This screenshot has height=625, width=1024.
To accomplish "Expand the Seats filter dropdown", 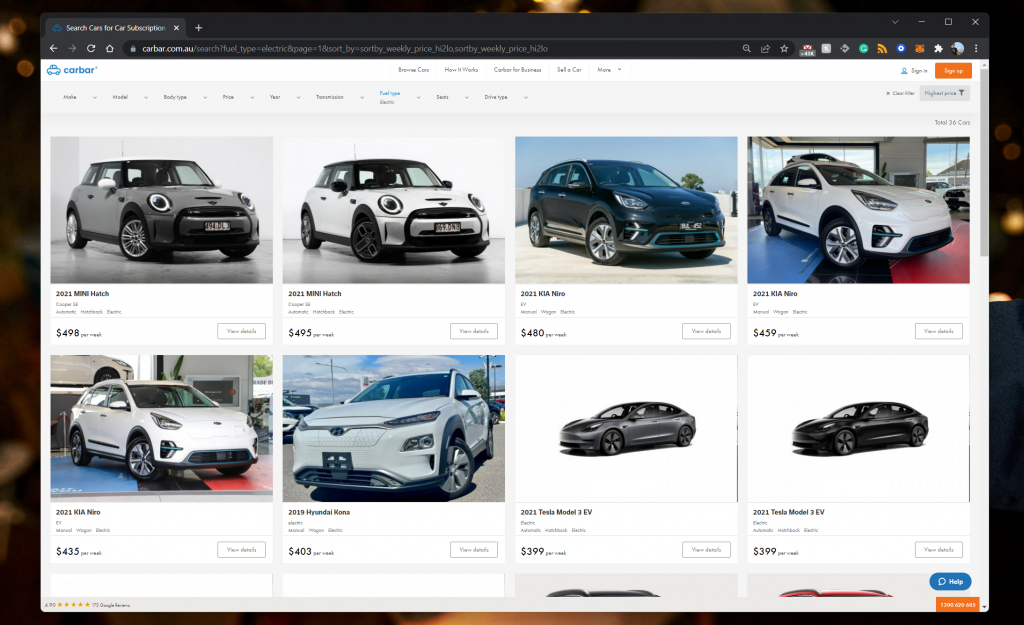I will click(x=452, y=97).
